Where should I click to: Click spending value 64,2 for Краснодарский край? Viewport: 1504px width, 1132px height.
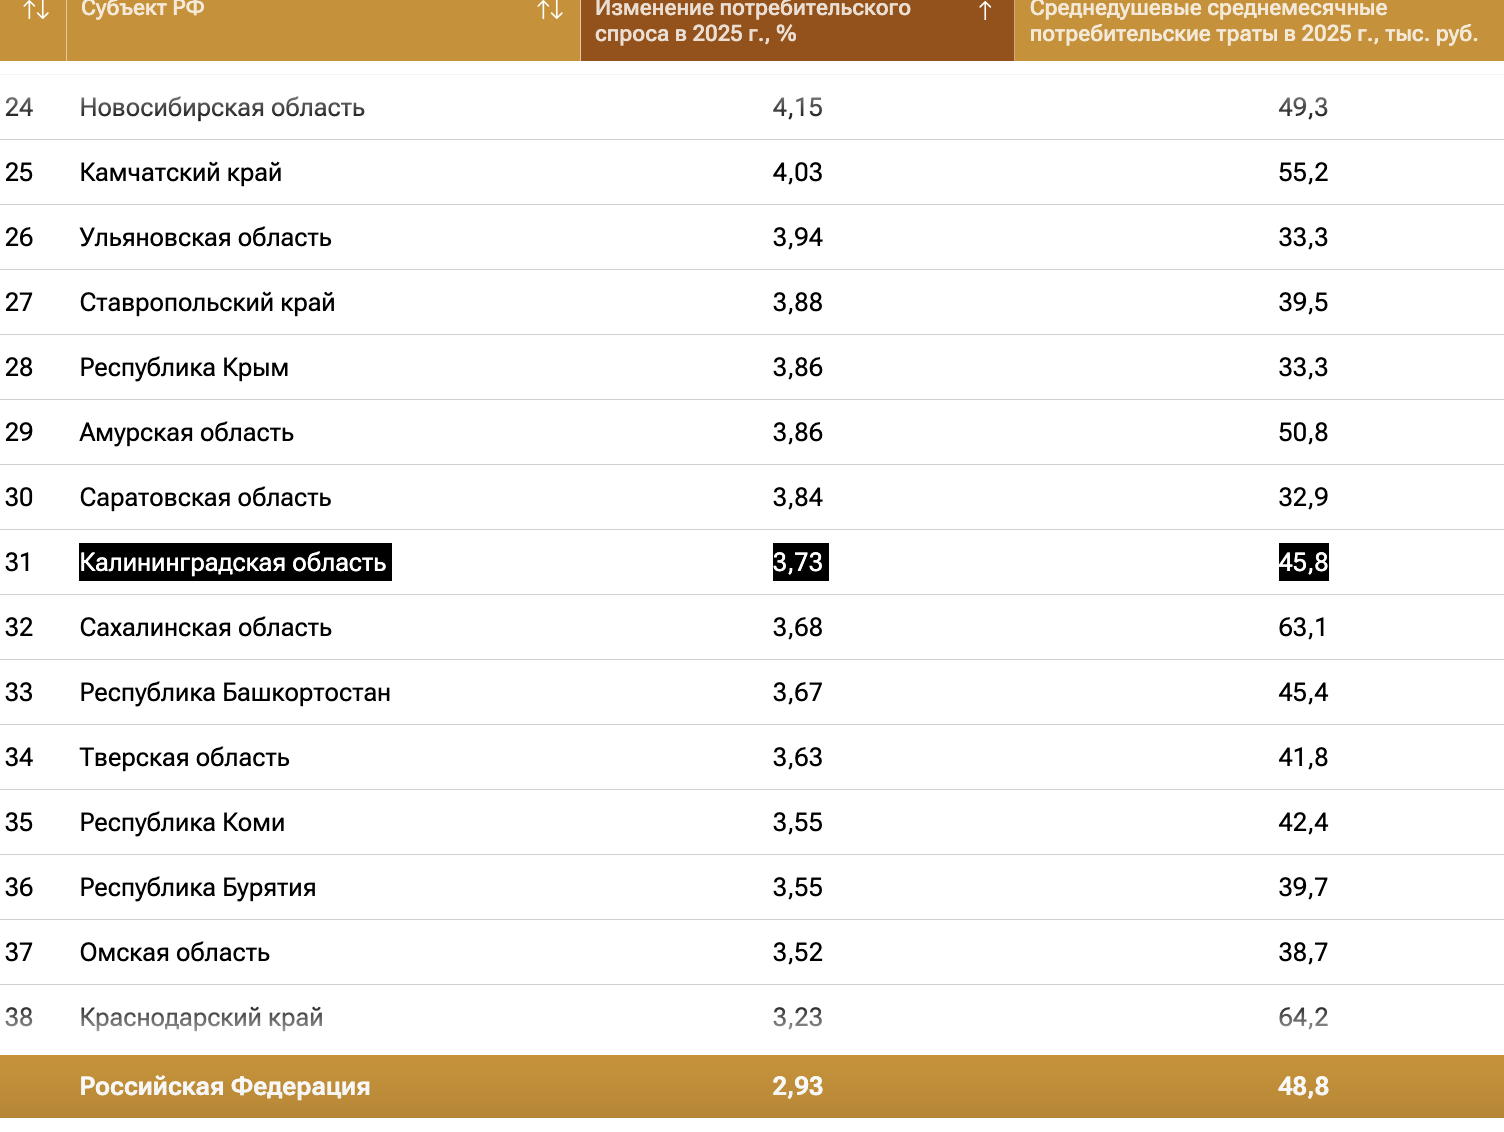pos(1303,1017)
